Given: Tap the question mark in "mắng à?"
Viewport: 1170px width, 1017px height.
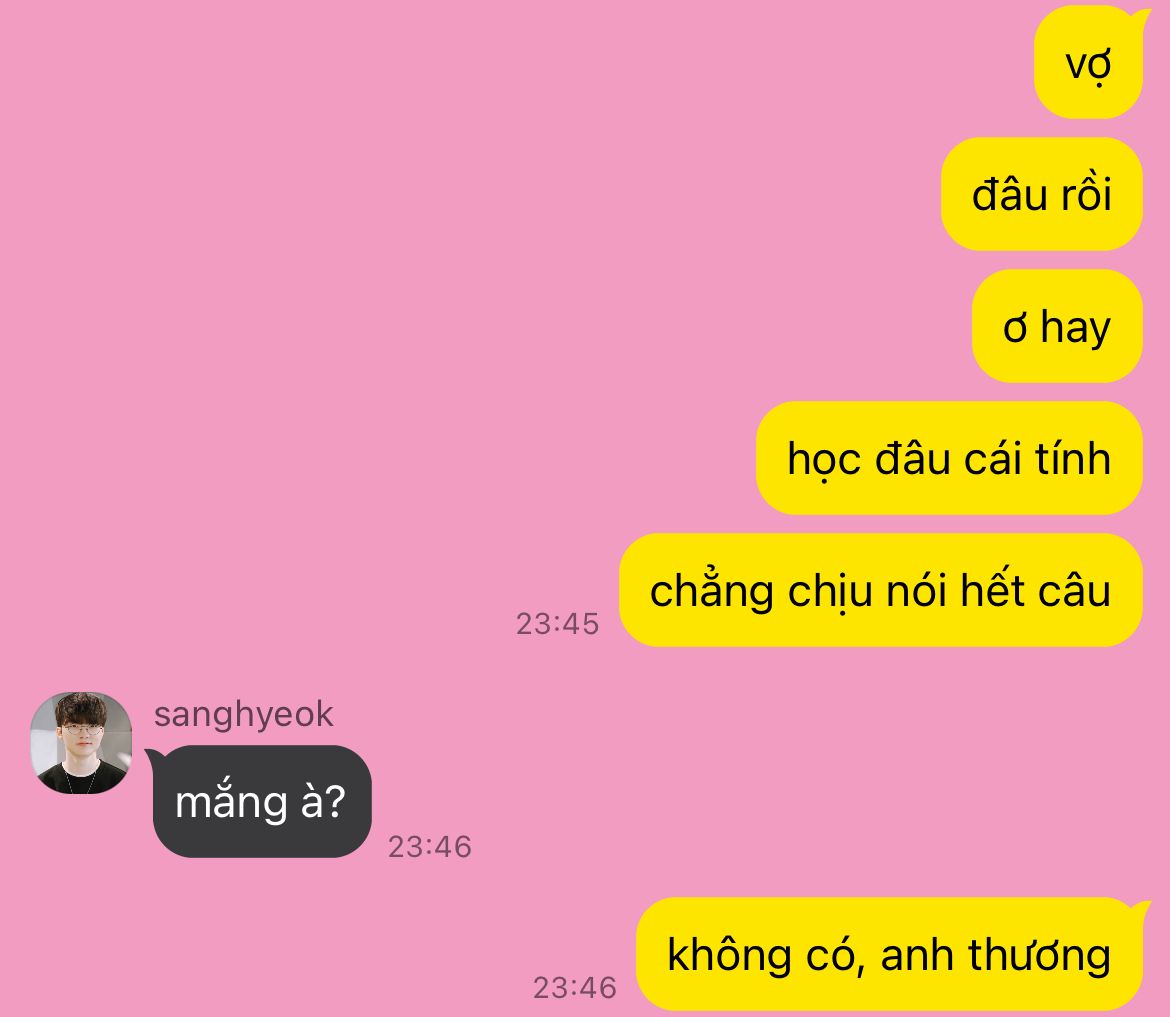Looking at the screenshot, I should click(x=336, y=802).
